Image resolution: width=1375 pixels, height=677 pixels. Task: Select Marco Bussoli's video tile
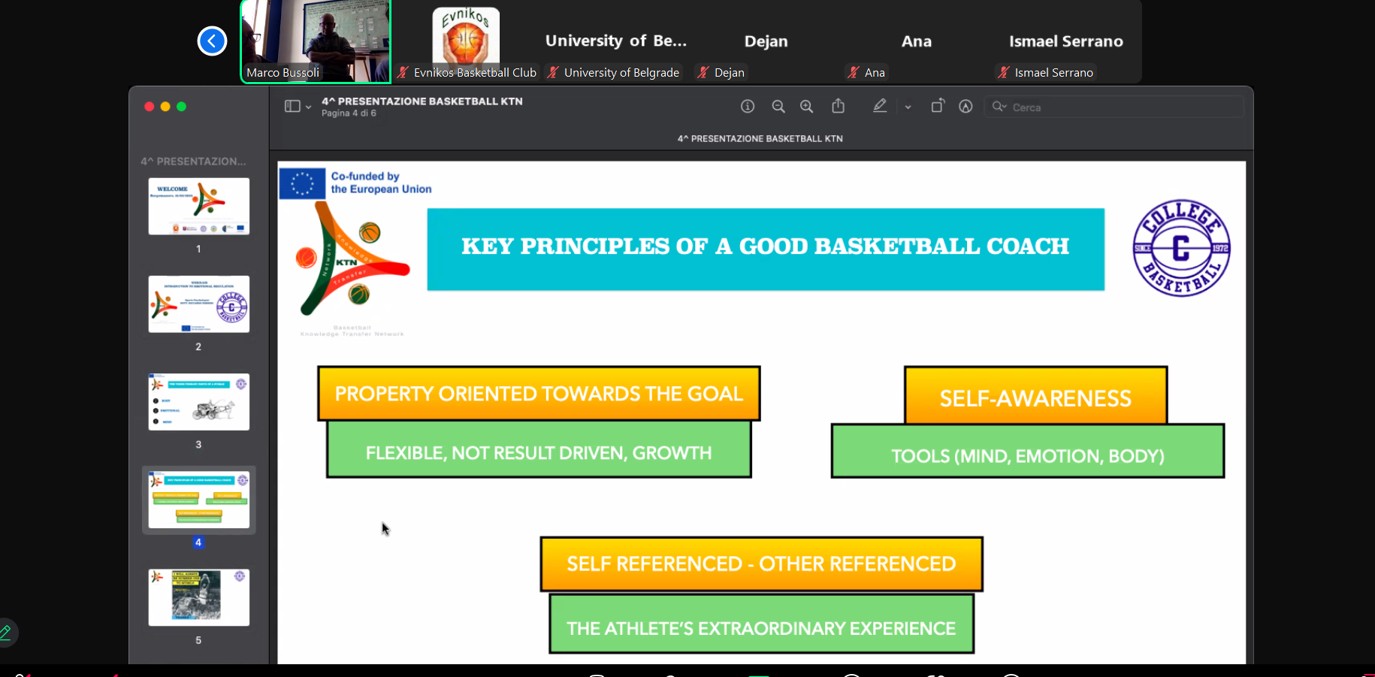[x=315, y=41]
